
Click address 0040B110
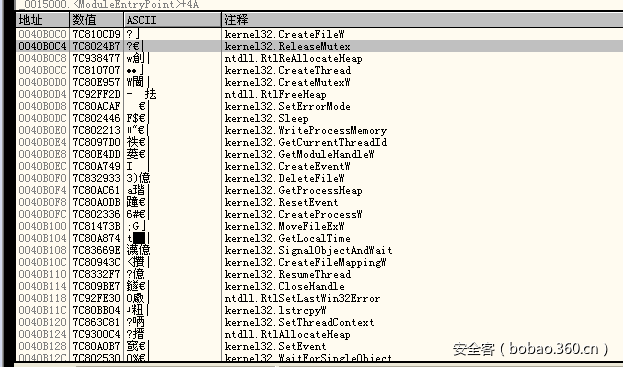pyautogui.click(x=42, y=274)
